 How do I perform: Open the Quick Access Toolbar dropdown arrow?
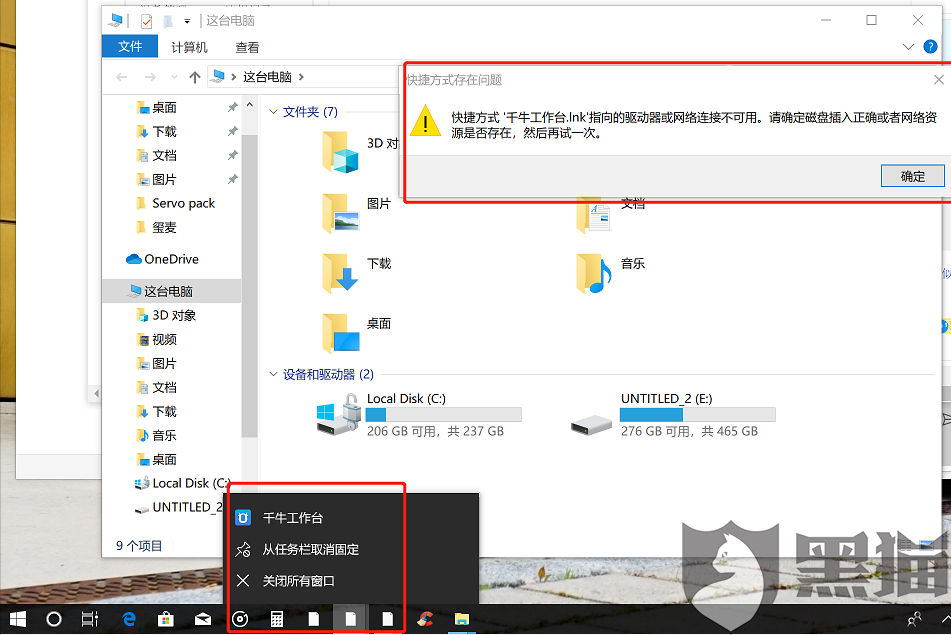tap(186, 19)
